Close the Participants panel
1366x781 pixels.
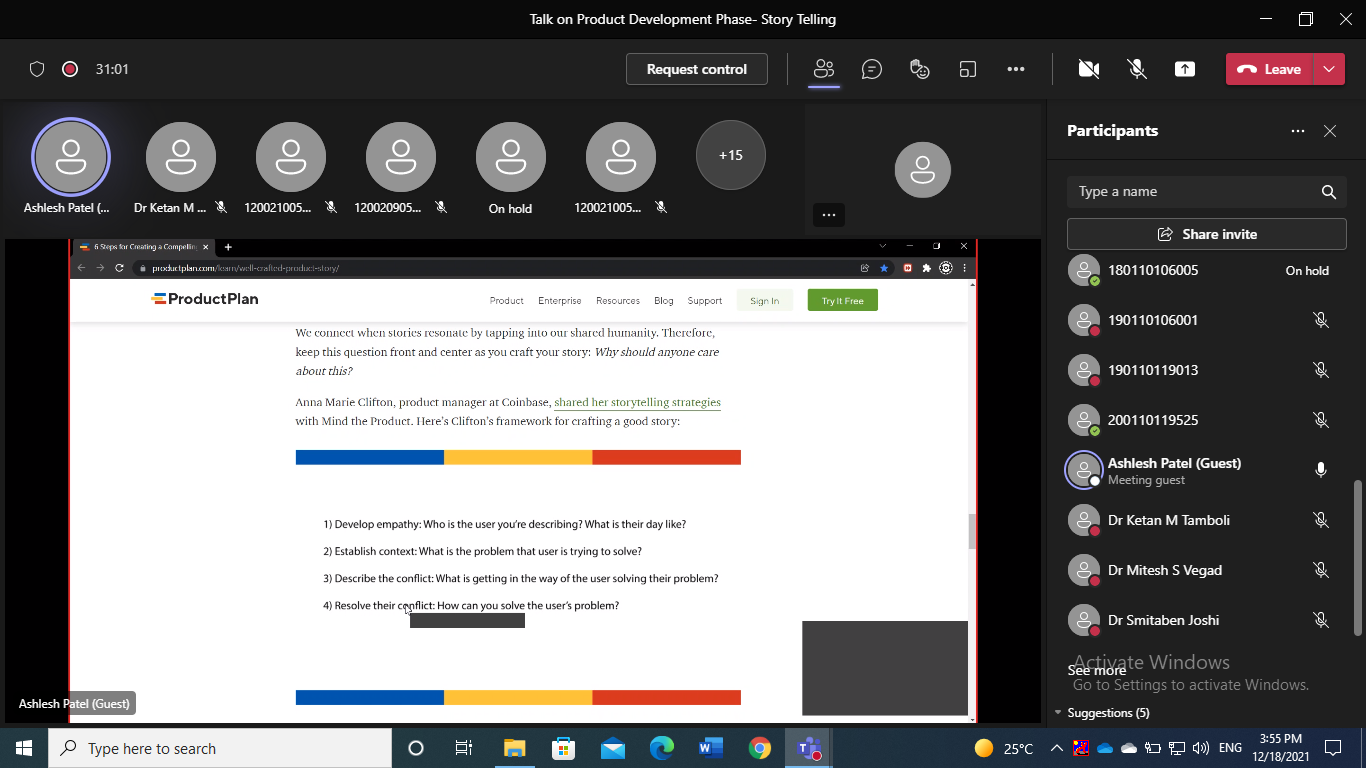(x=1330, y=131)
